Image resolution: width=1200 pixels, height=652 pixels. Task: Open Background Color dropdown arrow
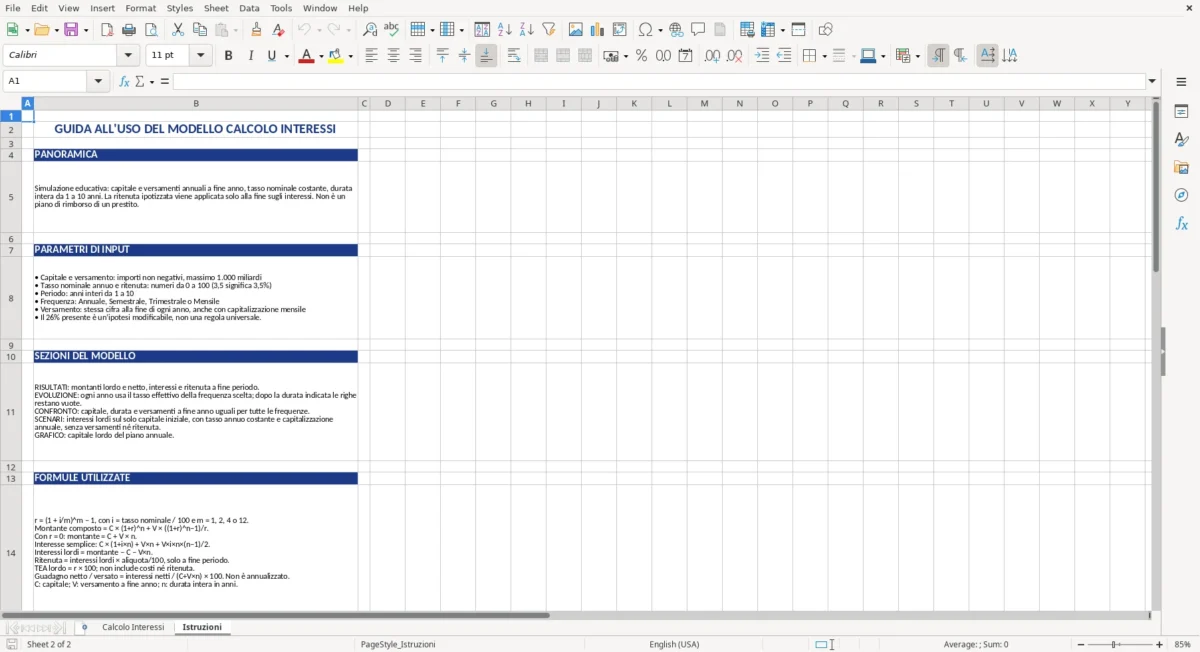(351, 57)
